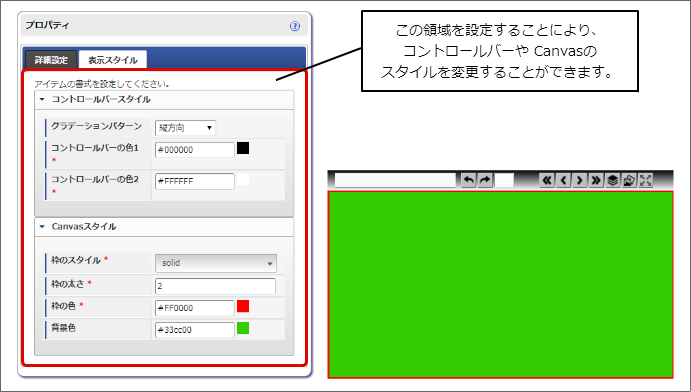The height and width of the screenshot is (392, 691).
Task: Open the layers stack icon
Action: tap(613, 180)
